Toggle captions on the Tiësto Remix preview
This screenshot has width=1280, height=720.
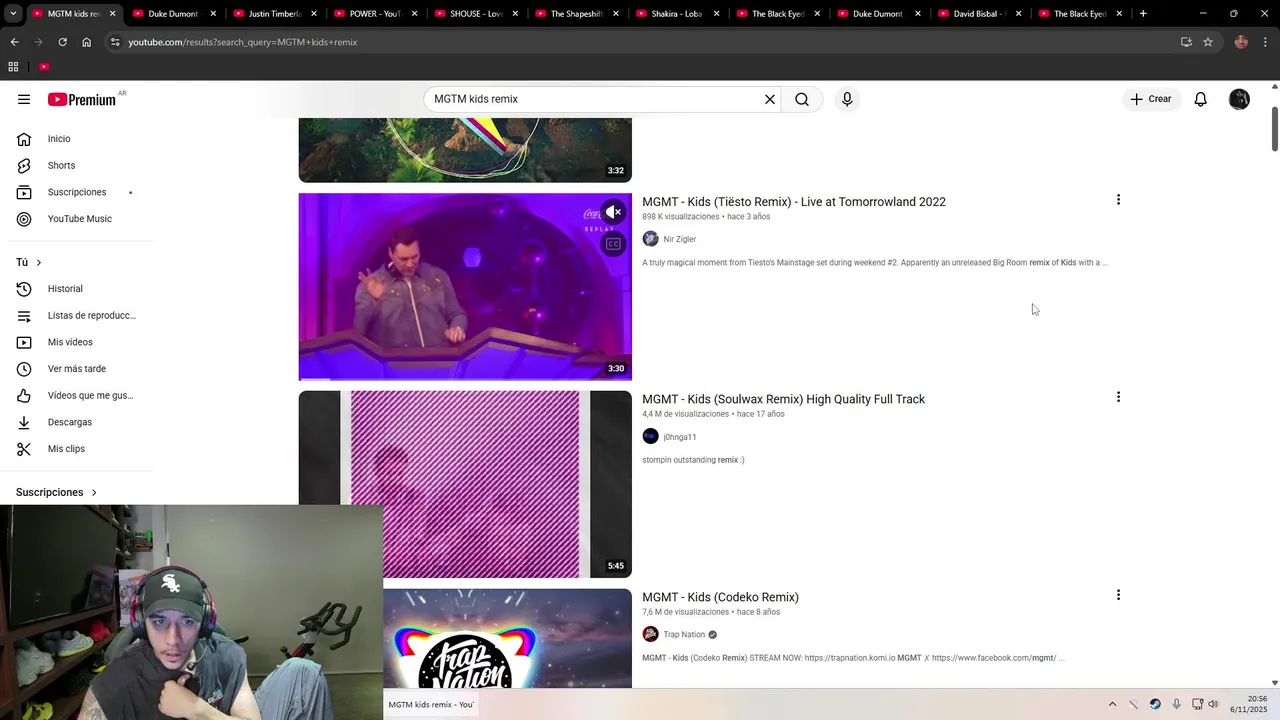click(614, 244)
